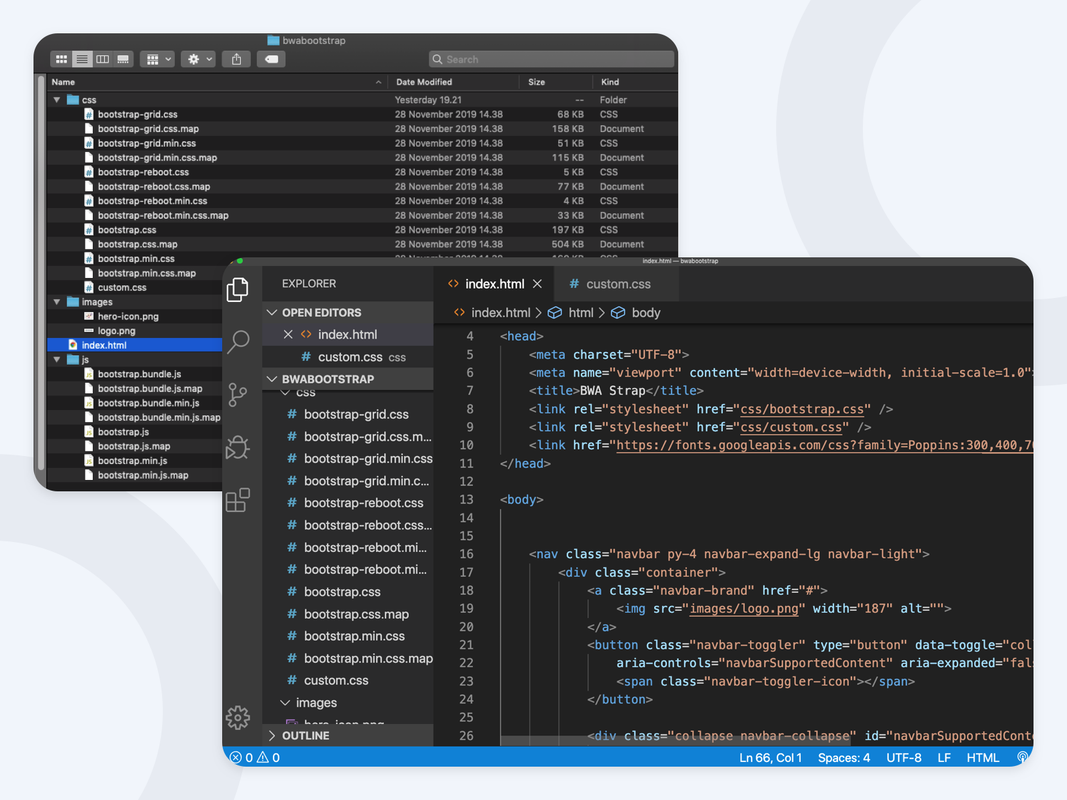Screen dimensions: 1067x800
Task: Open the Extensions view icon
Action: point(237,500)
